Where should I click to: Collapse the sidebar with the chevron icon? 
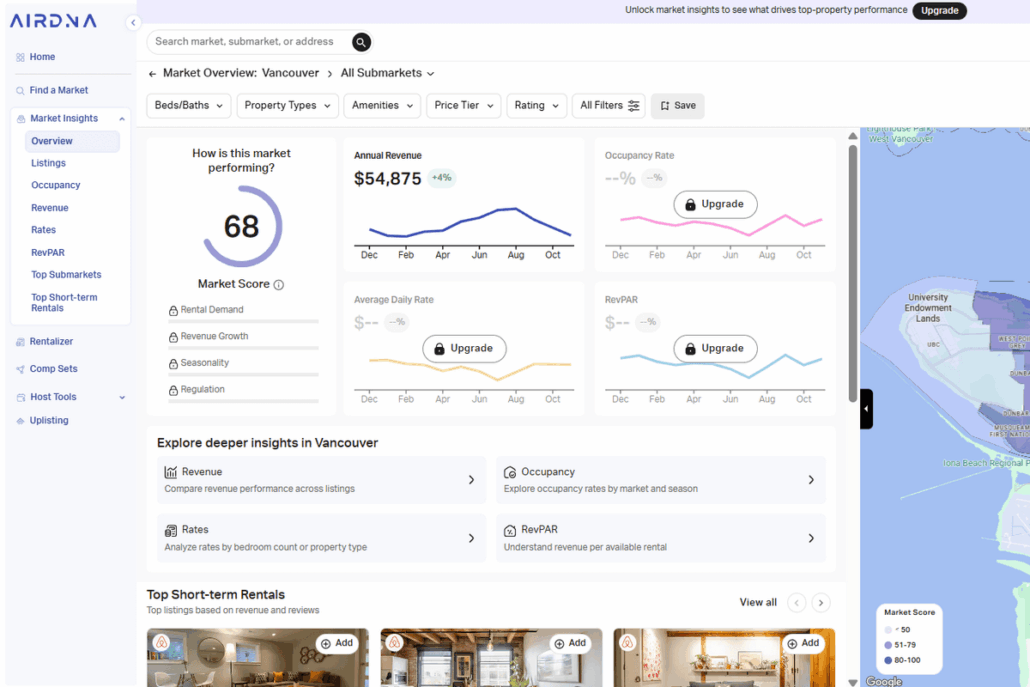(133, 23)
